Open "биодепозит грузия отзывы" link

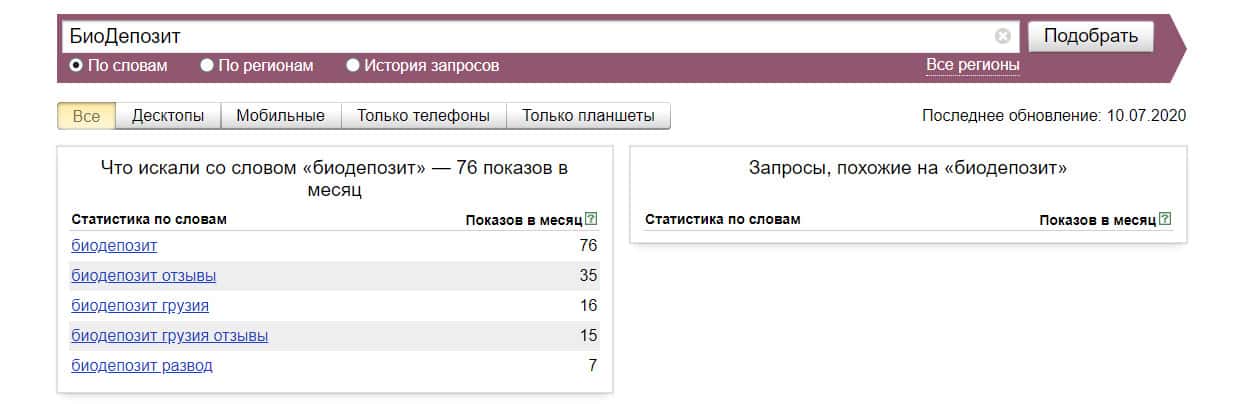coord(169,336)
